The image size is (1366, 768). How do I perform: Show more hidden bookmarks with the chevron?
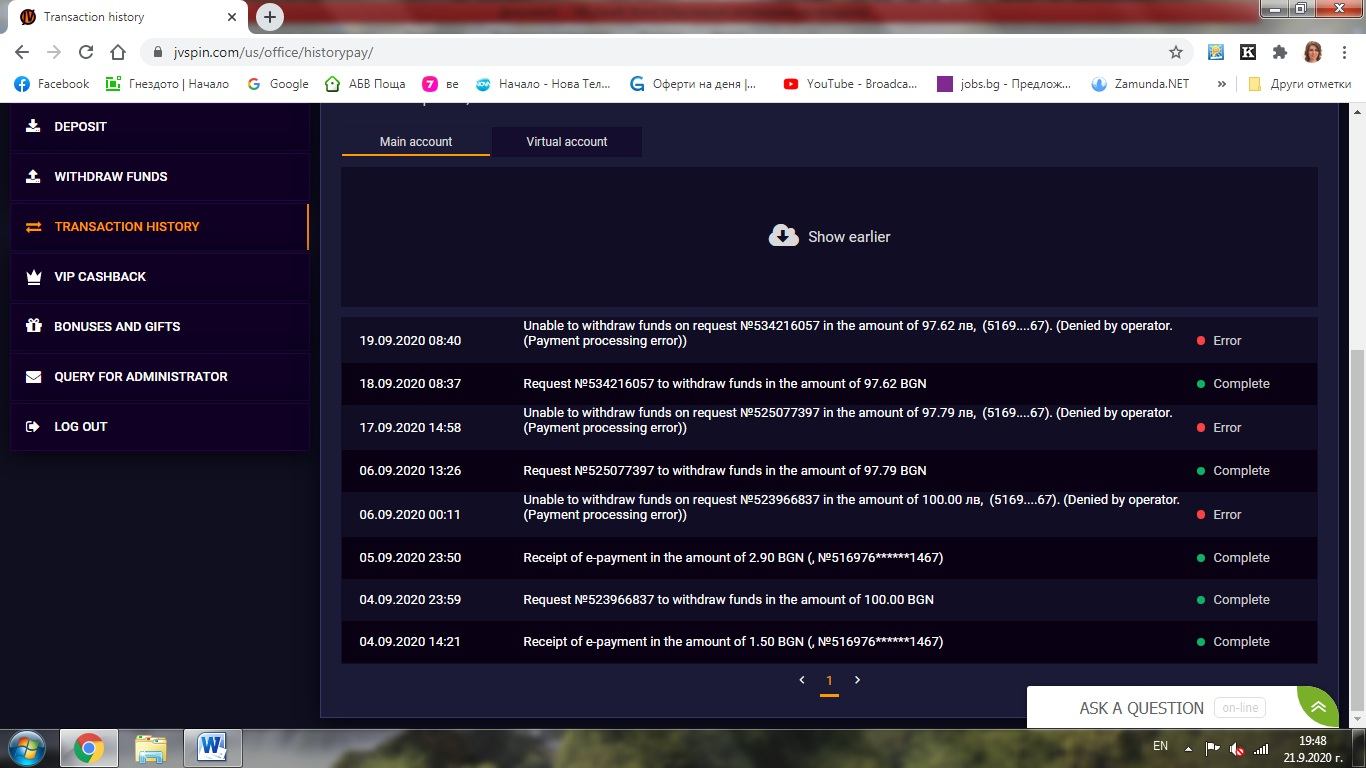point(1221,84)
